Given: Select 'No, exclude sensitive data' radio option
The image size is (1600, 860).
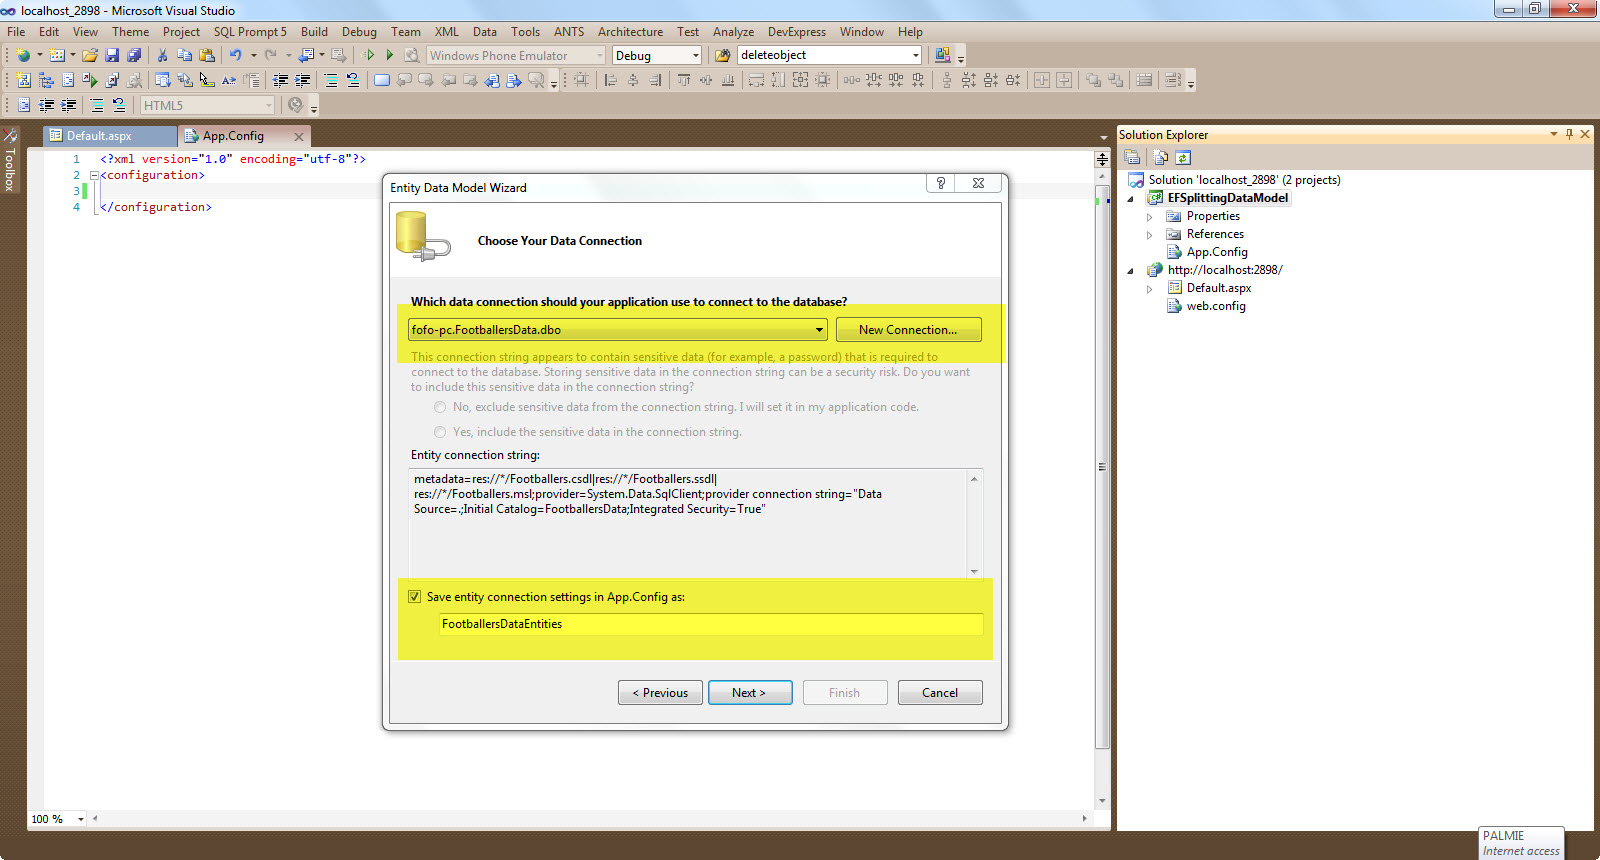Looking at the screenshot, I should 440,407.
